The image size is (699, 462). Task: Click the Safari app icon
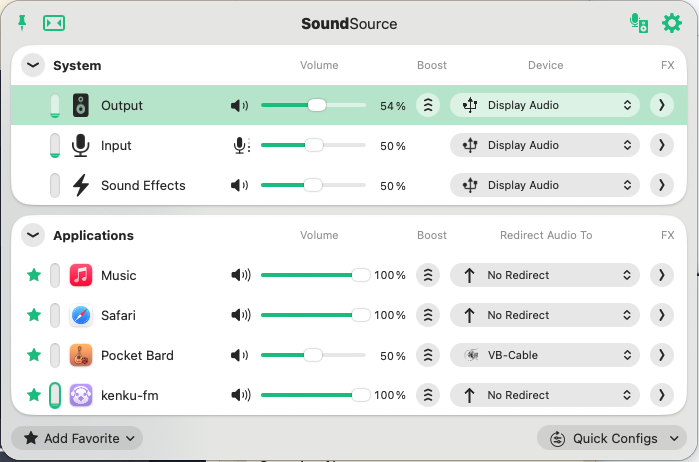coord(81,315)
